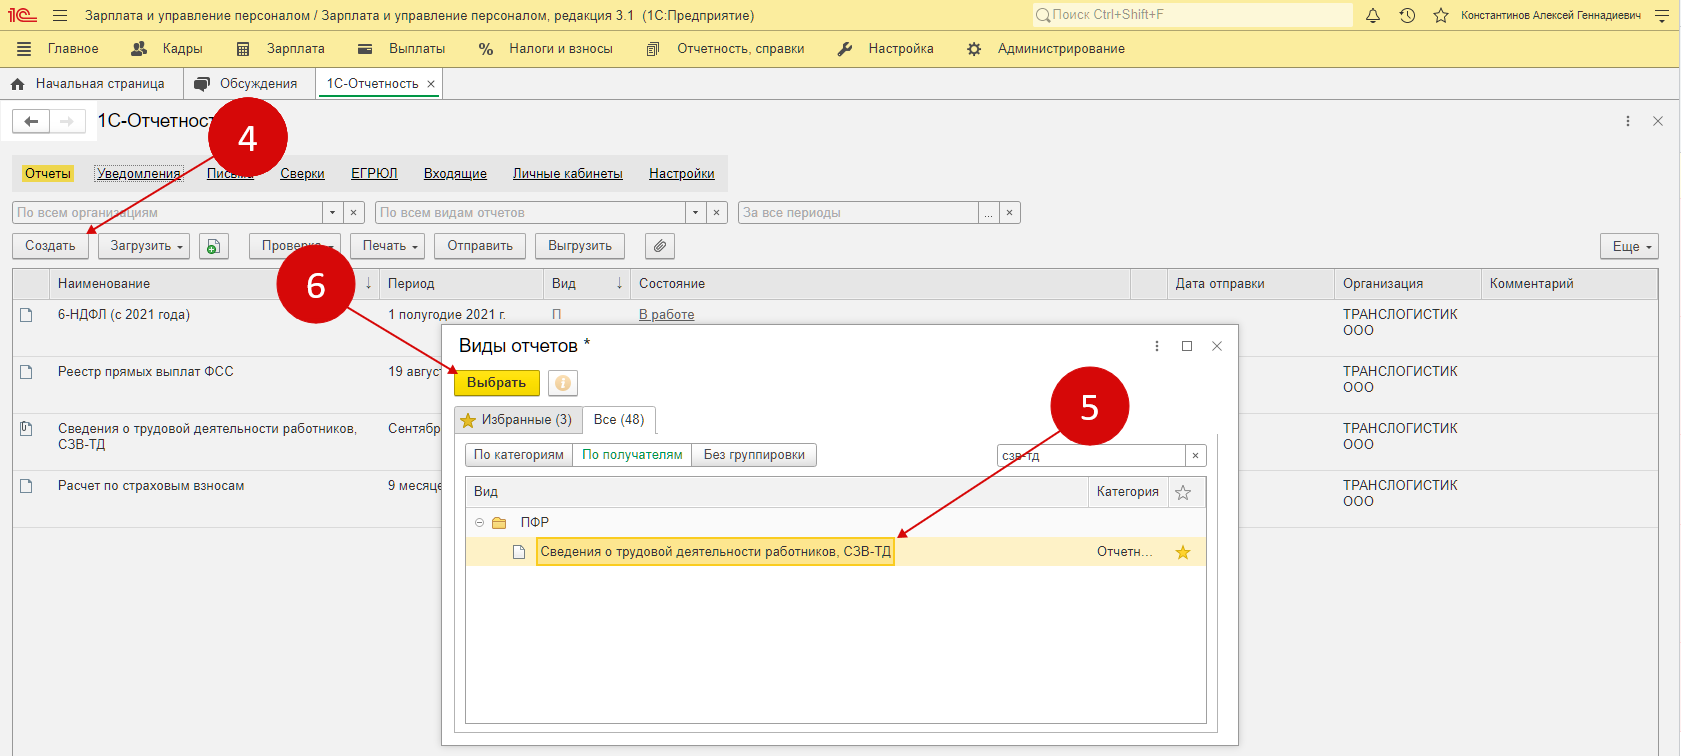Click document icon of 6-НДФЛ row
Screen dimensions: 1681x756
coord(27,315)
